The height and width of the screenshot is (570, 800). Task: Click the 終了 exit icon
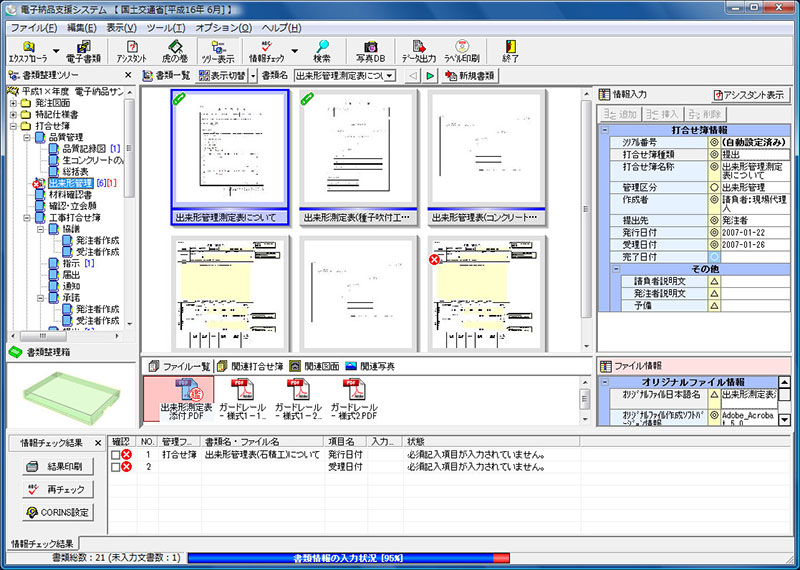tap(510, 52)
